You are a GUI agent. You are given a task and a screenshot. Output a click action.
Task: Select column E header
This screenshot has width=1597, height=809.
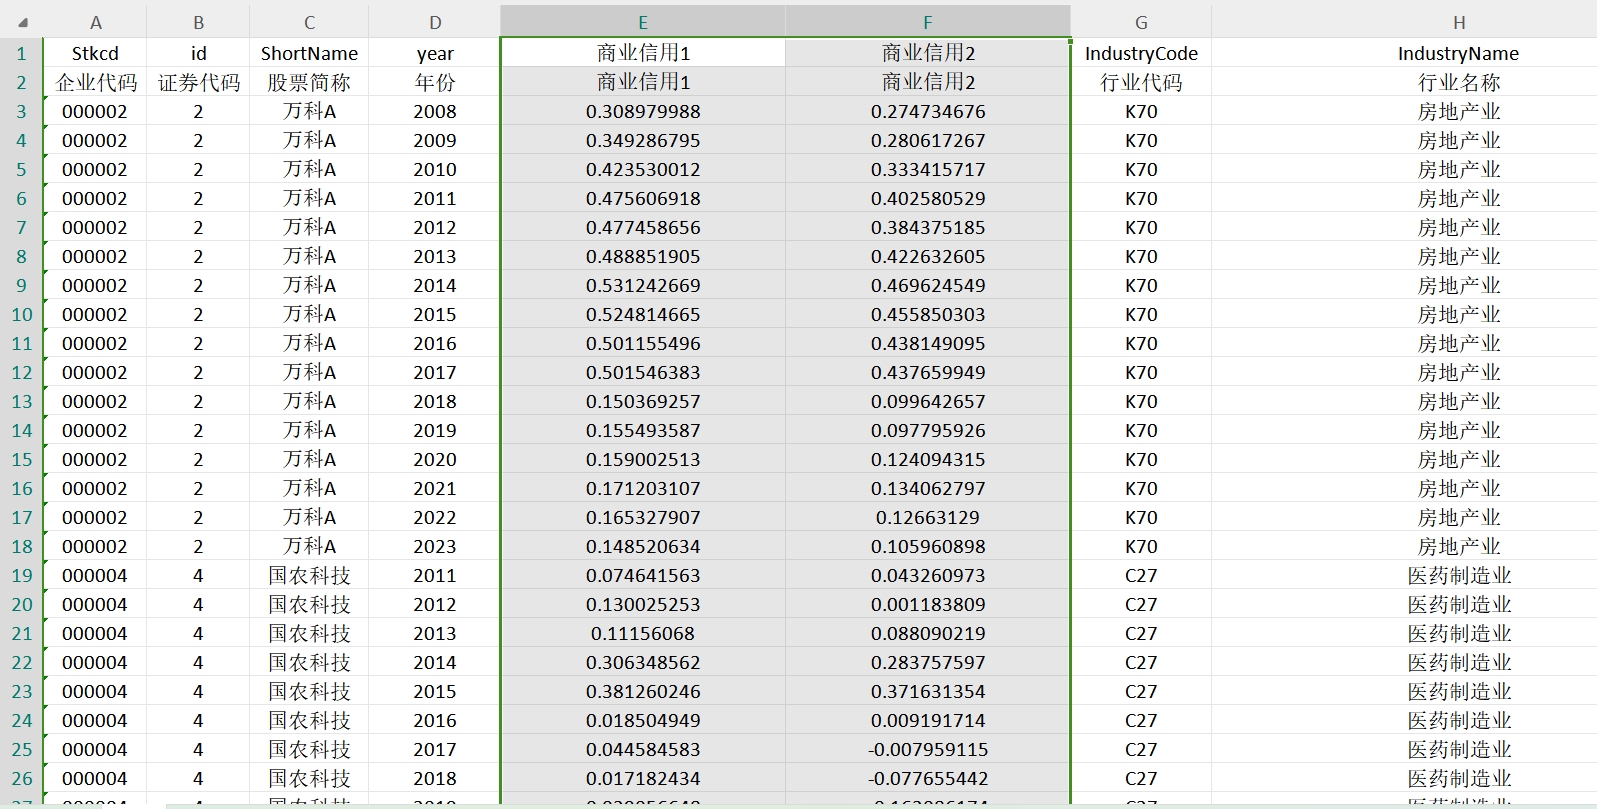pos(643,22)
